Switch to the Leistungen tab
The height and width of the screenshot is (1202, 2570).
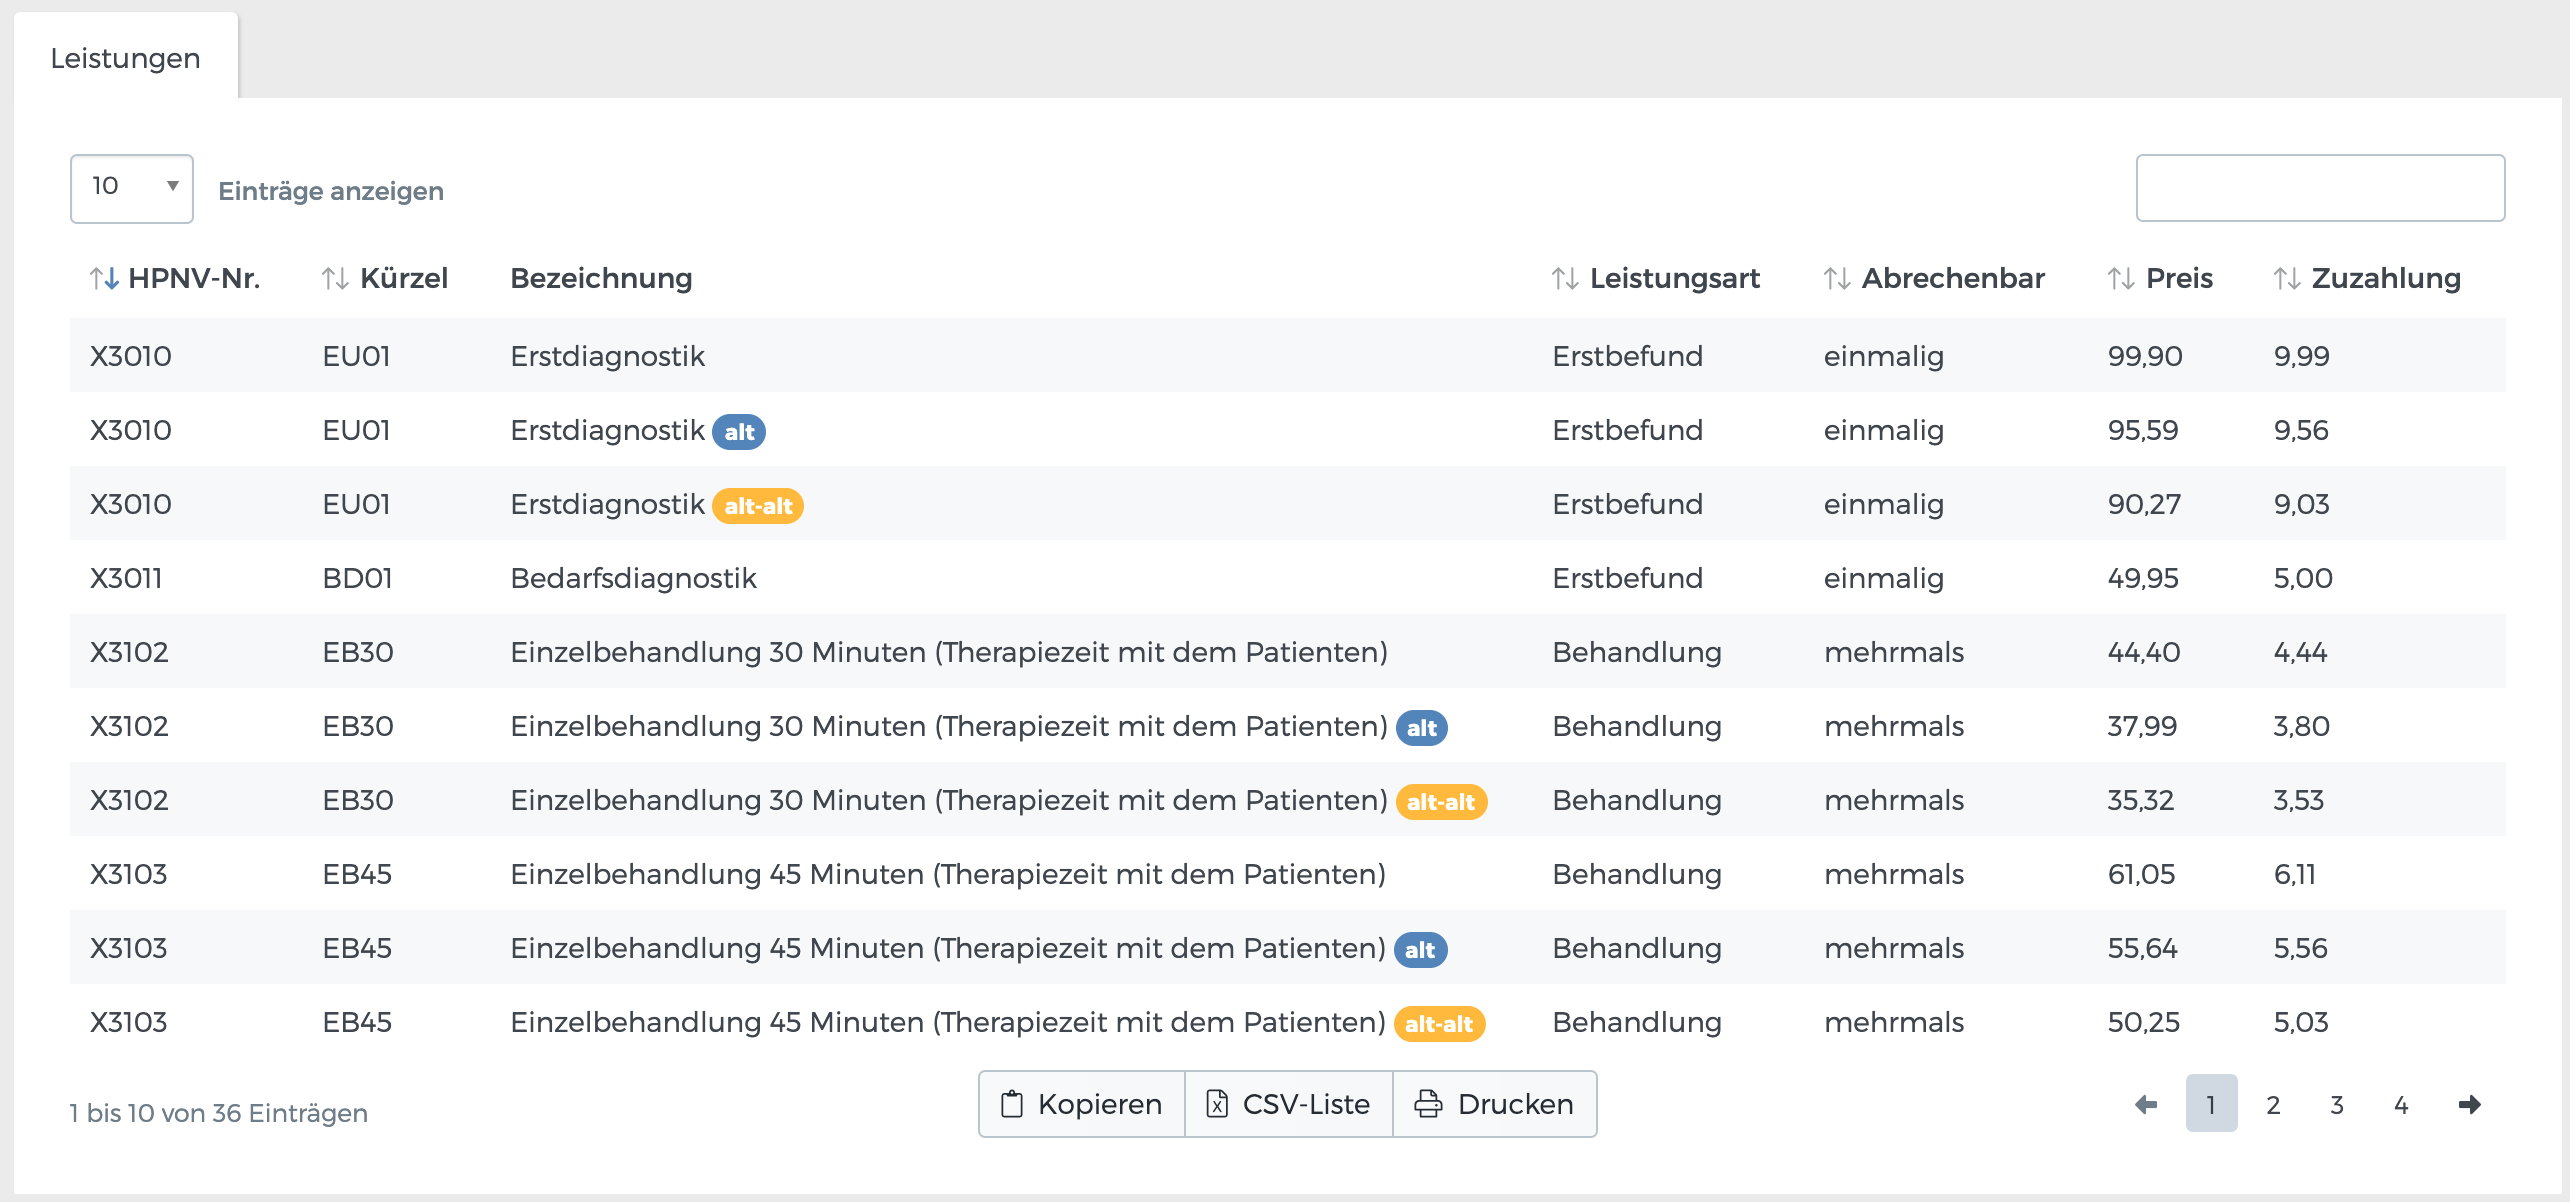(x=125, y=58)
